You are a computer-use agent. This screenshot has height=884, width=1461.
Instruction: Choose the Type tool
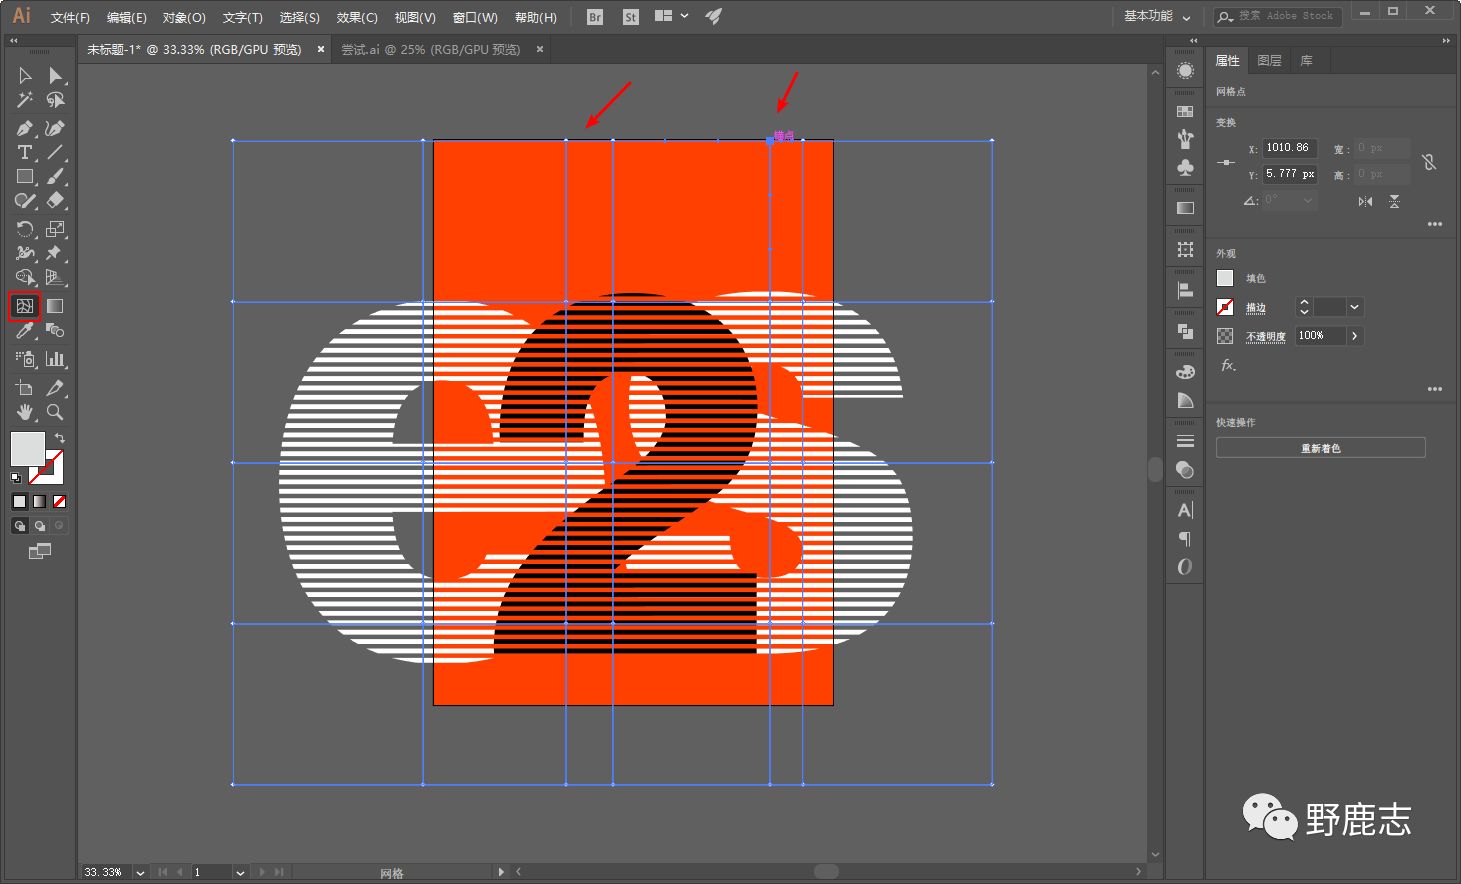pyautogui.click(x=25, y=152)
